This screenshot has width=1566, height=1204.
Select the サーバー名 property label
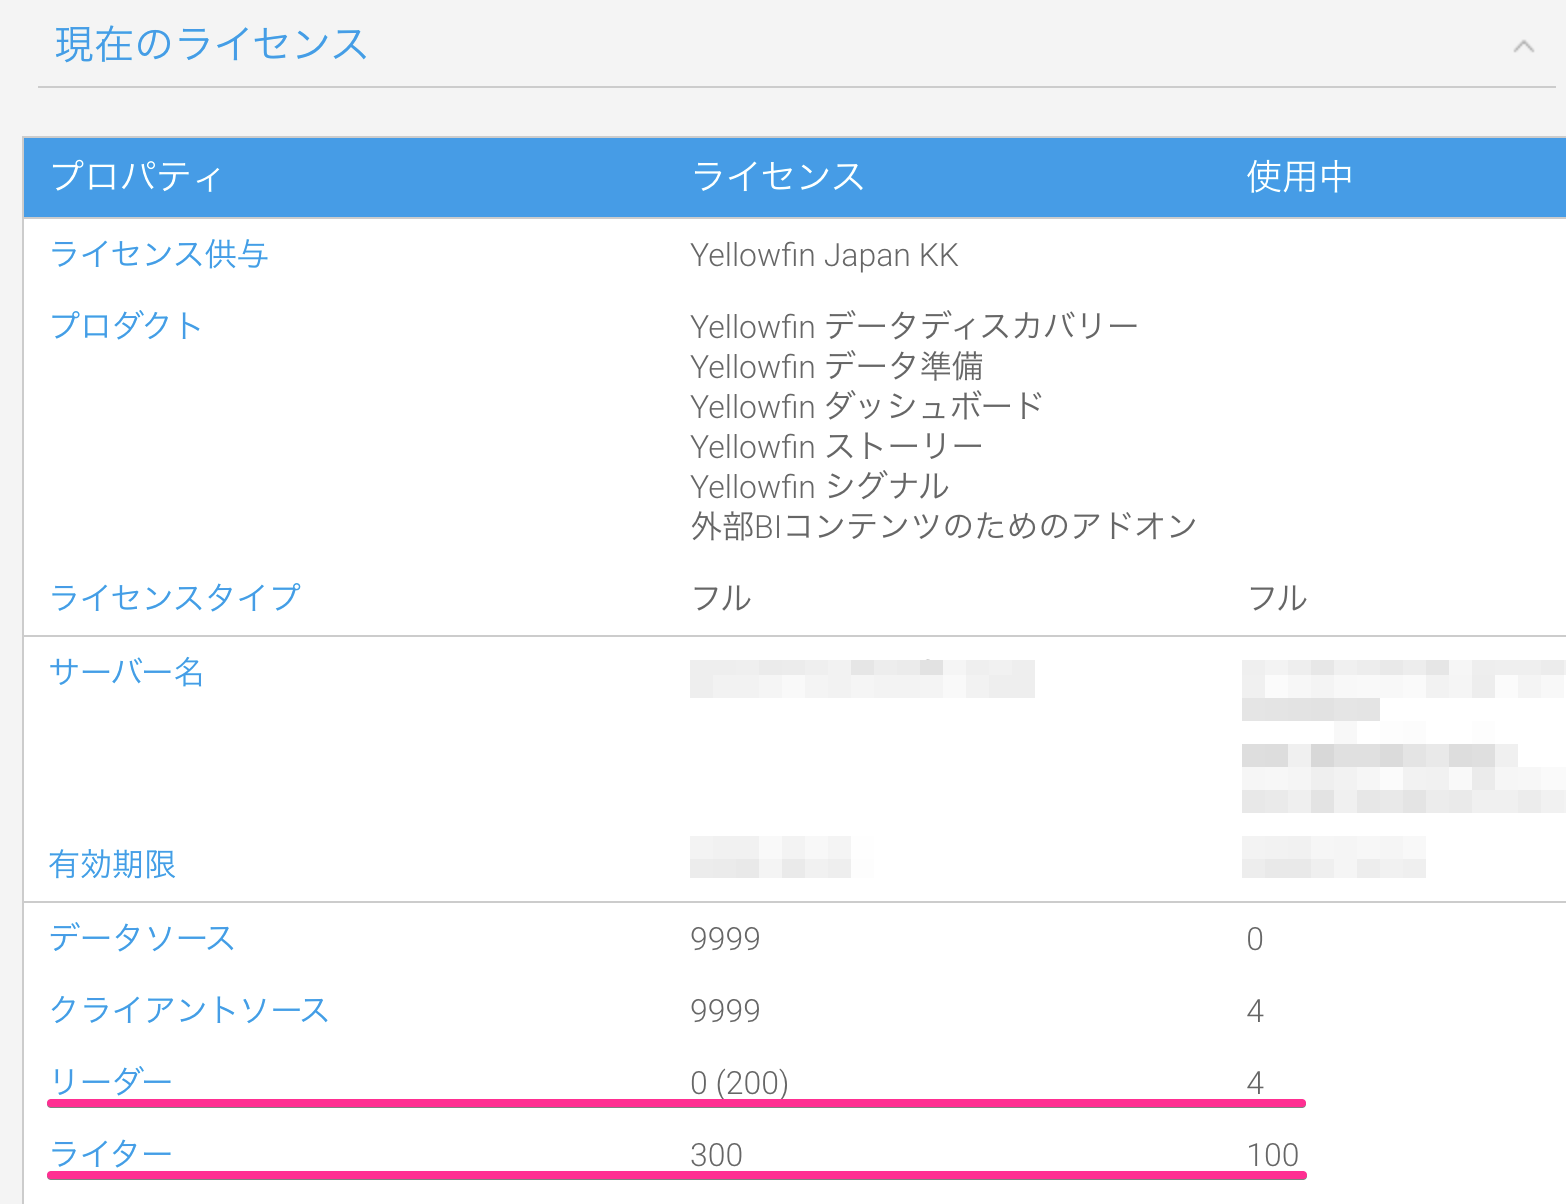coord(127,671)
